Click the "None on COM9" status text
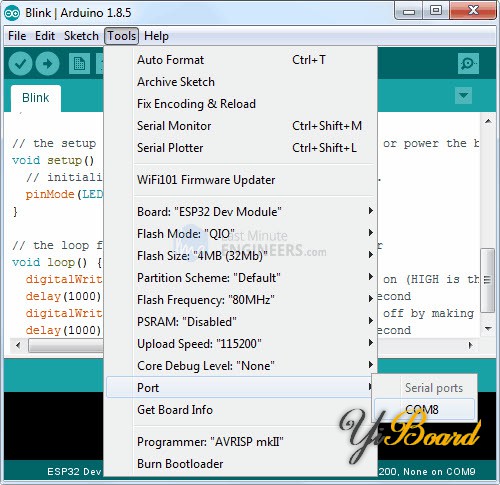This screenshot has width=500, height=485. pos(439,472)
